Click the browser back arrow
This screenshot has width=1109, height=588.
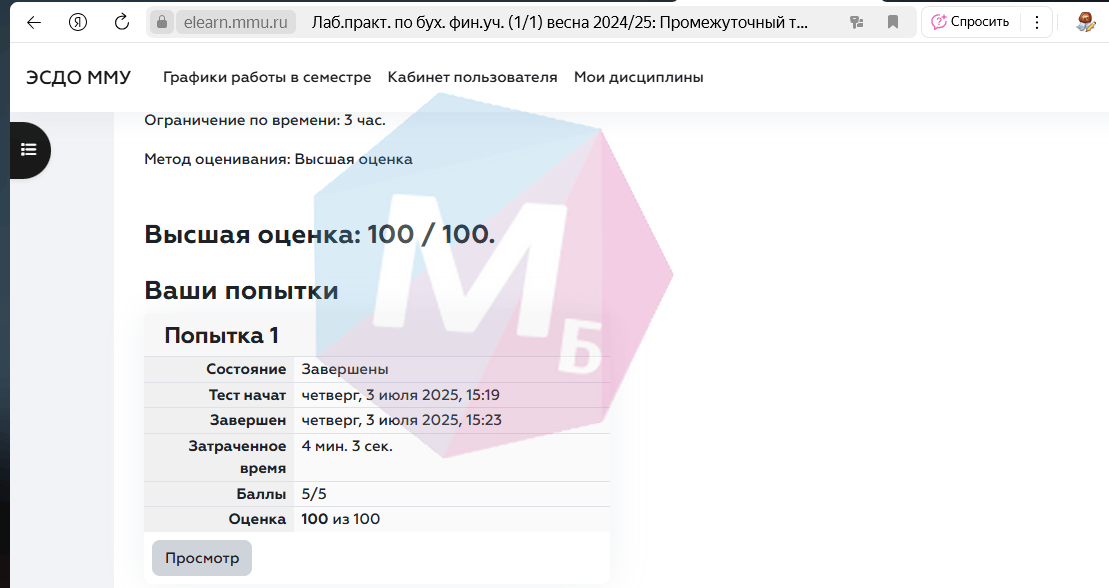coord(34,22)
